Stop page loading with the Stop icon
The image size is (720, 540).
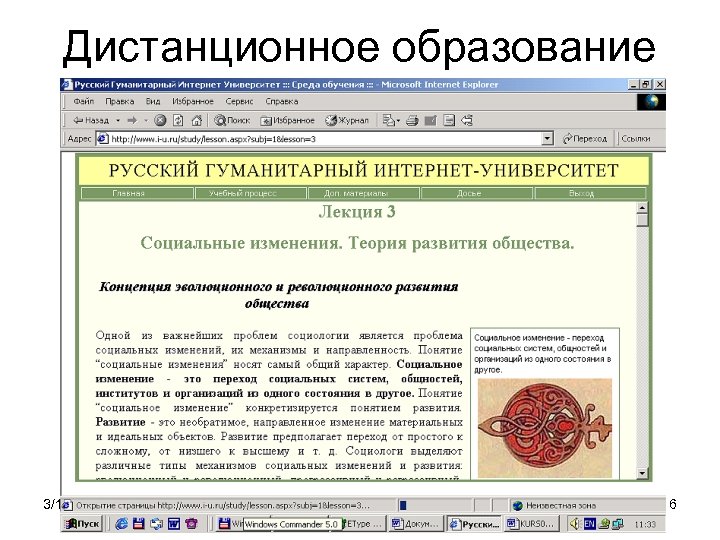click(160, 120)
